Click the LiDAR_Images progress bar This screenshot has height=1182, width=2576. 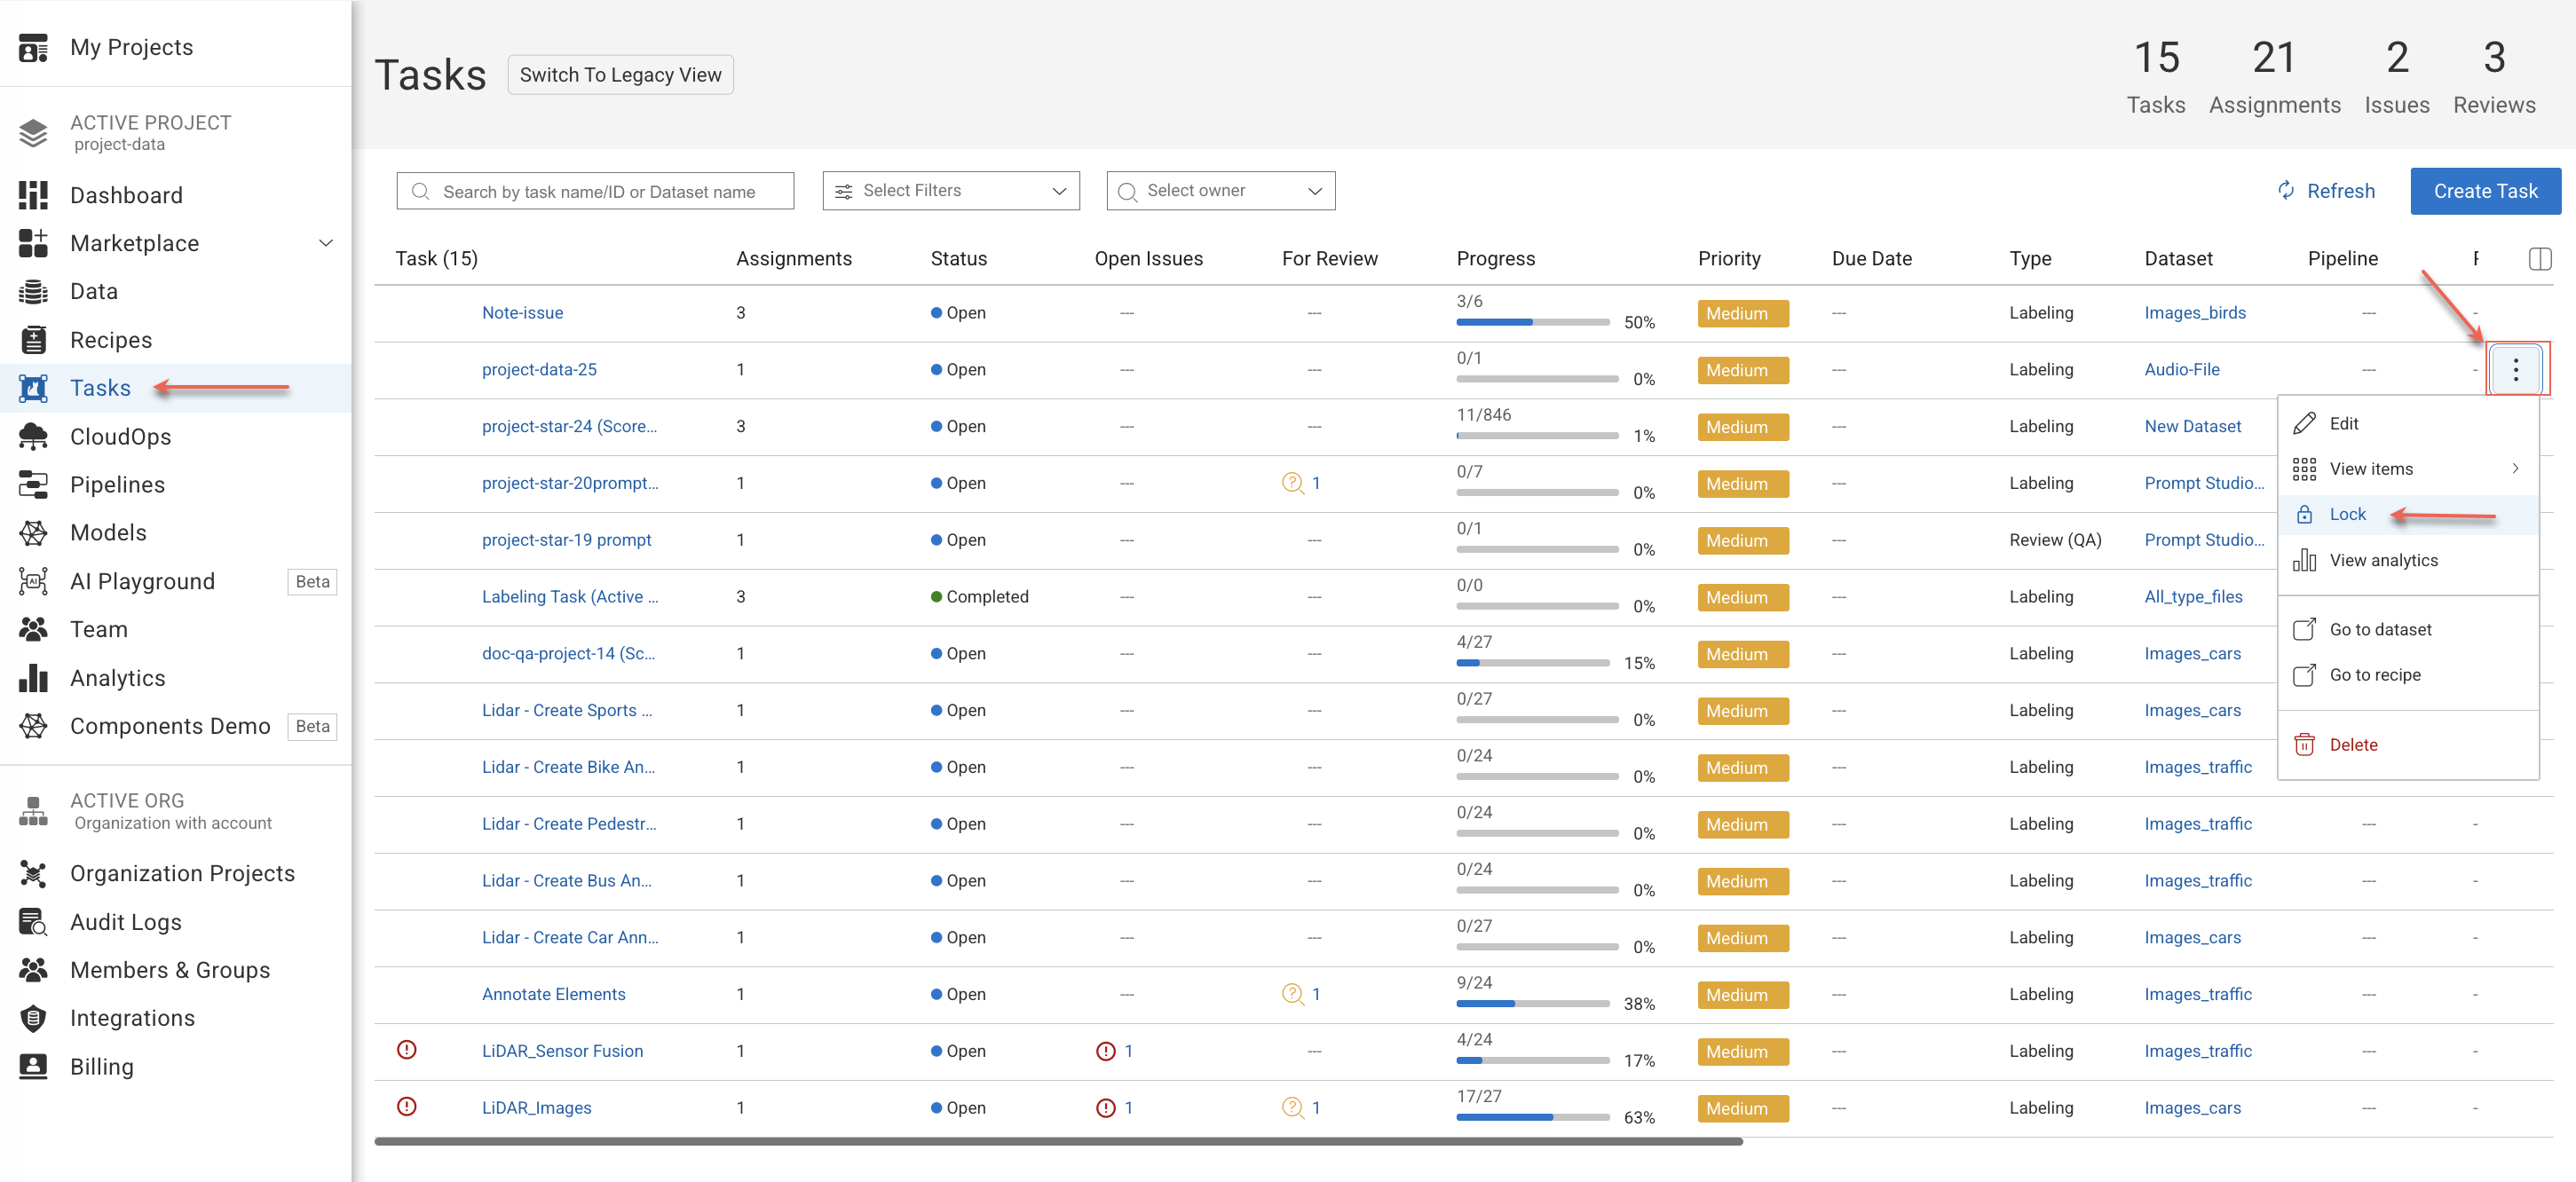pyautogui.click(x=1533, y=1117)
